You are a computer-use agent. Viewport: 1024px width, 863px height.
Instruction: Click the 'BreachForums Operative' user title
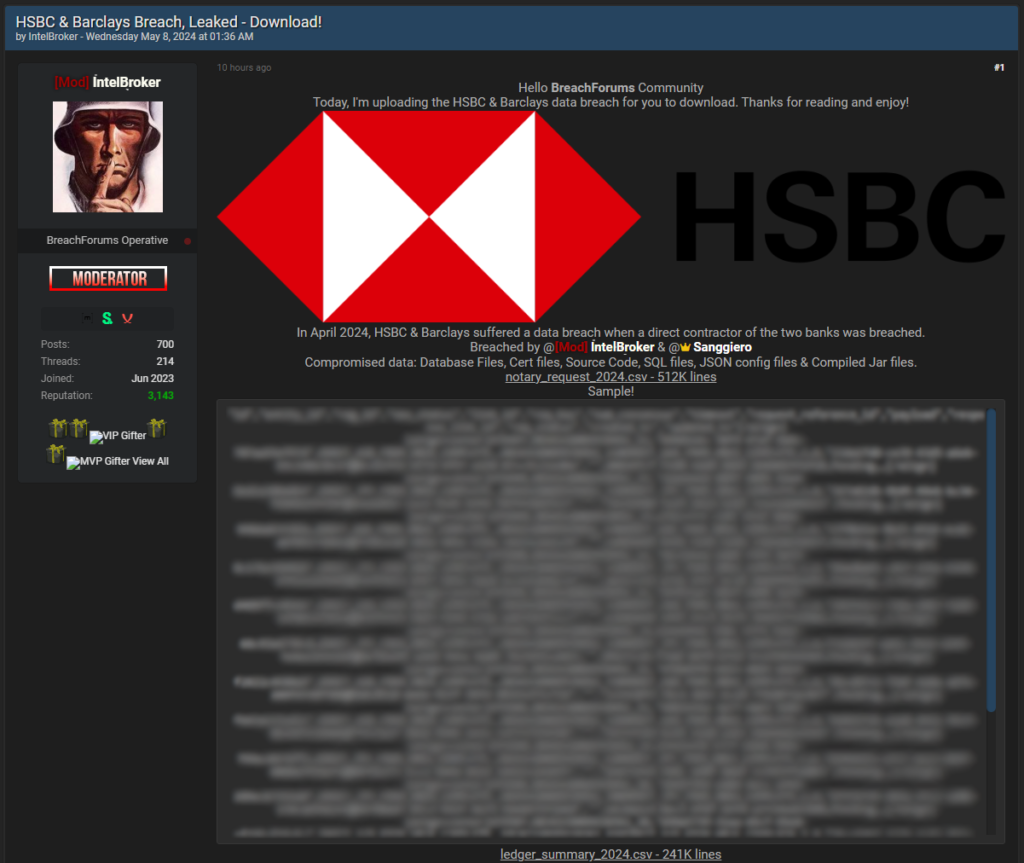107,240
